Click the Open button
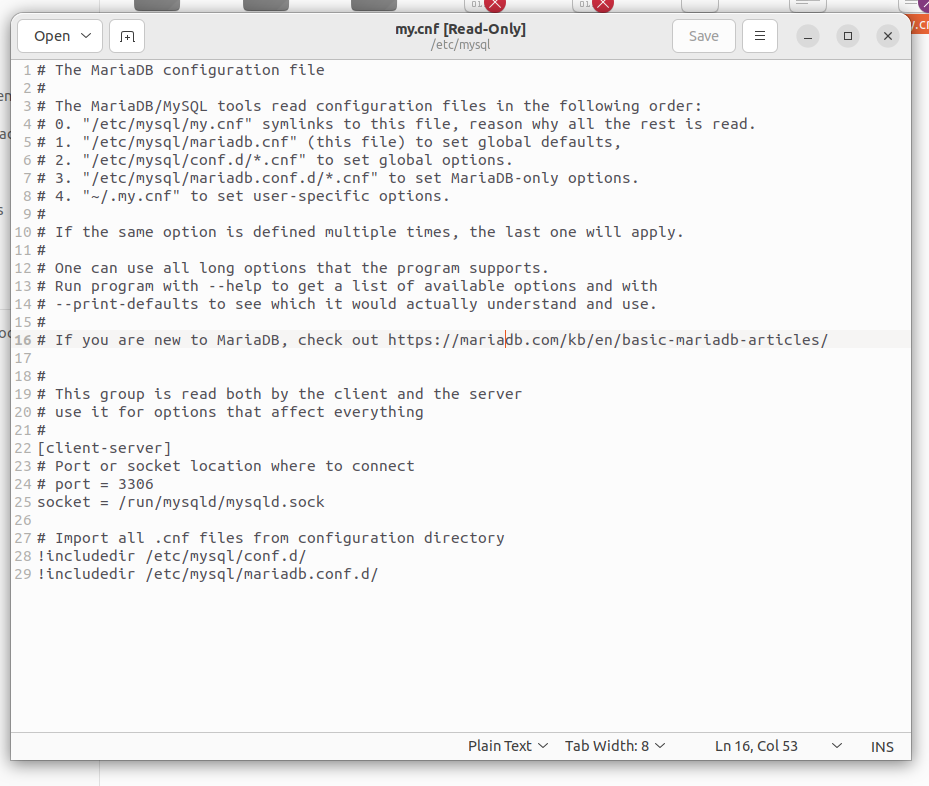Viewport: 929px width, 786px height. pos(52,36)
